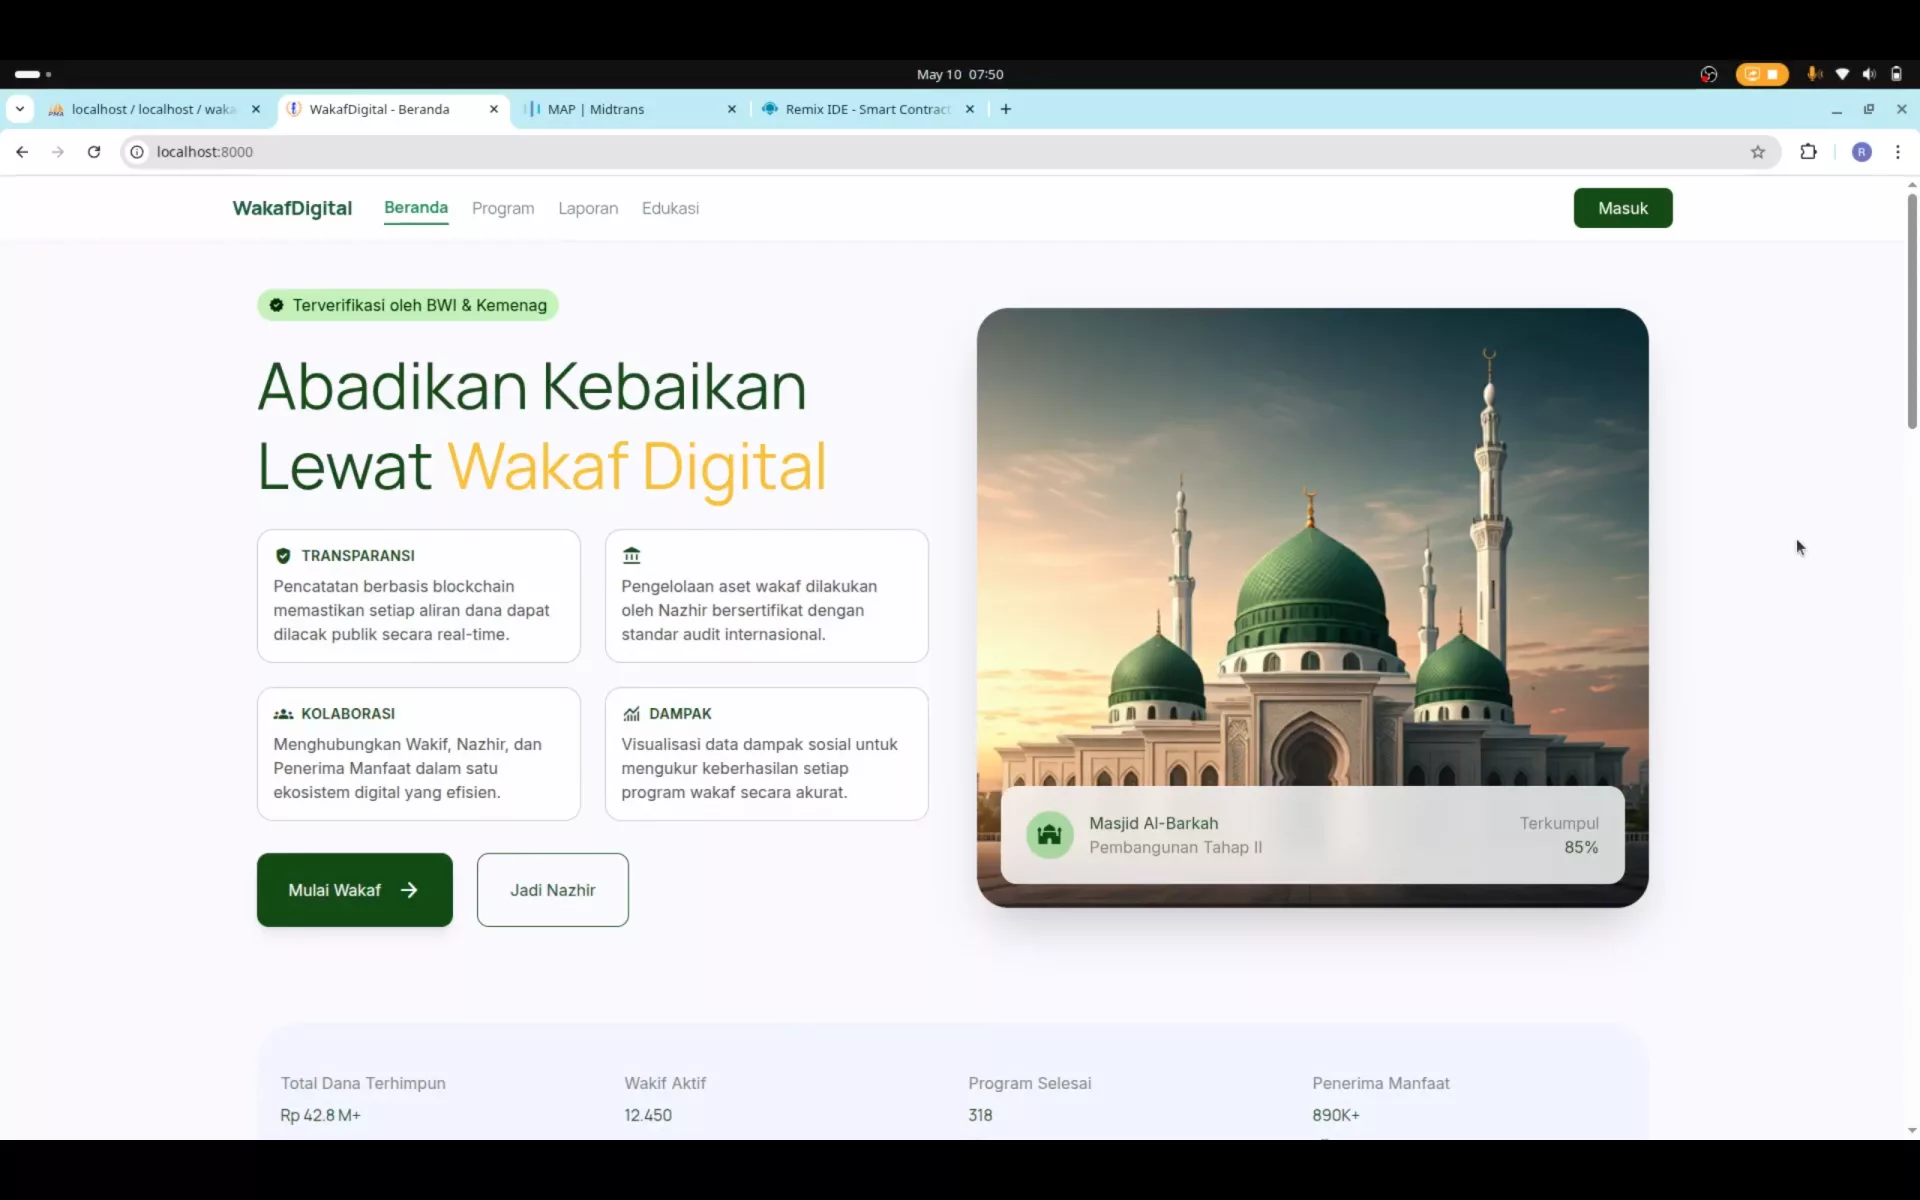The image size is (1920, 1200).
Task: Open the Laporan navigation link
Action: pyautogui.click(x=588, y=208)
